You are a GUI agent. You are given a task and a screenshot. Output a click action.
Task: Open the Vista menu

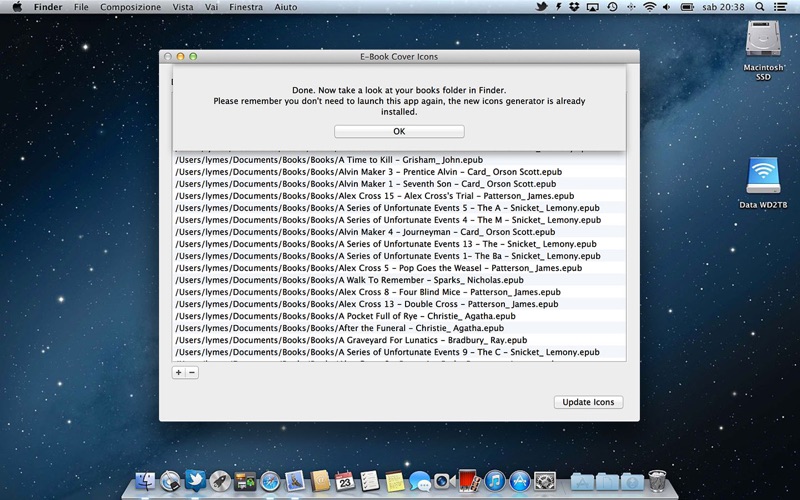click(183, 7)
